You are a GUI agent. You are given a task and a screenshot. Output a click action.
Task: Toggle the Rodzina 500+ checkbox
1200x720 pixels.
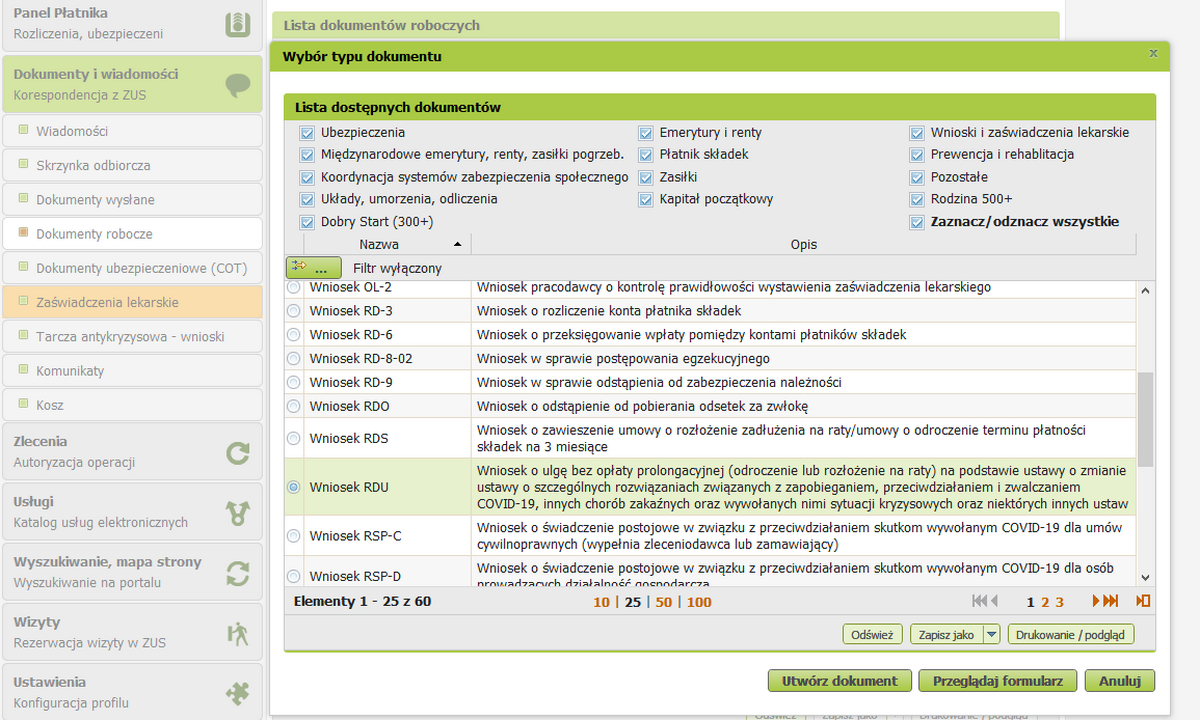[917, 199]
